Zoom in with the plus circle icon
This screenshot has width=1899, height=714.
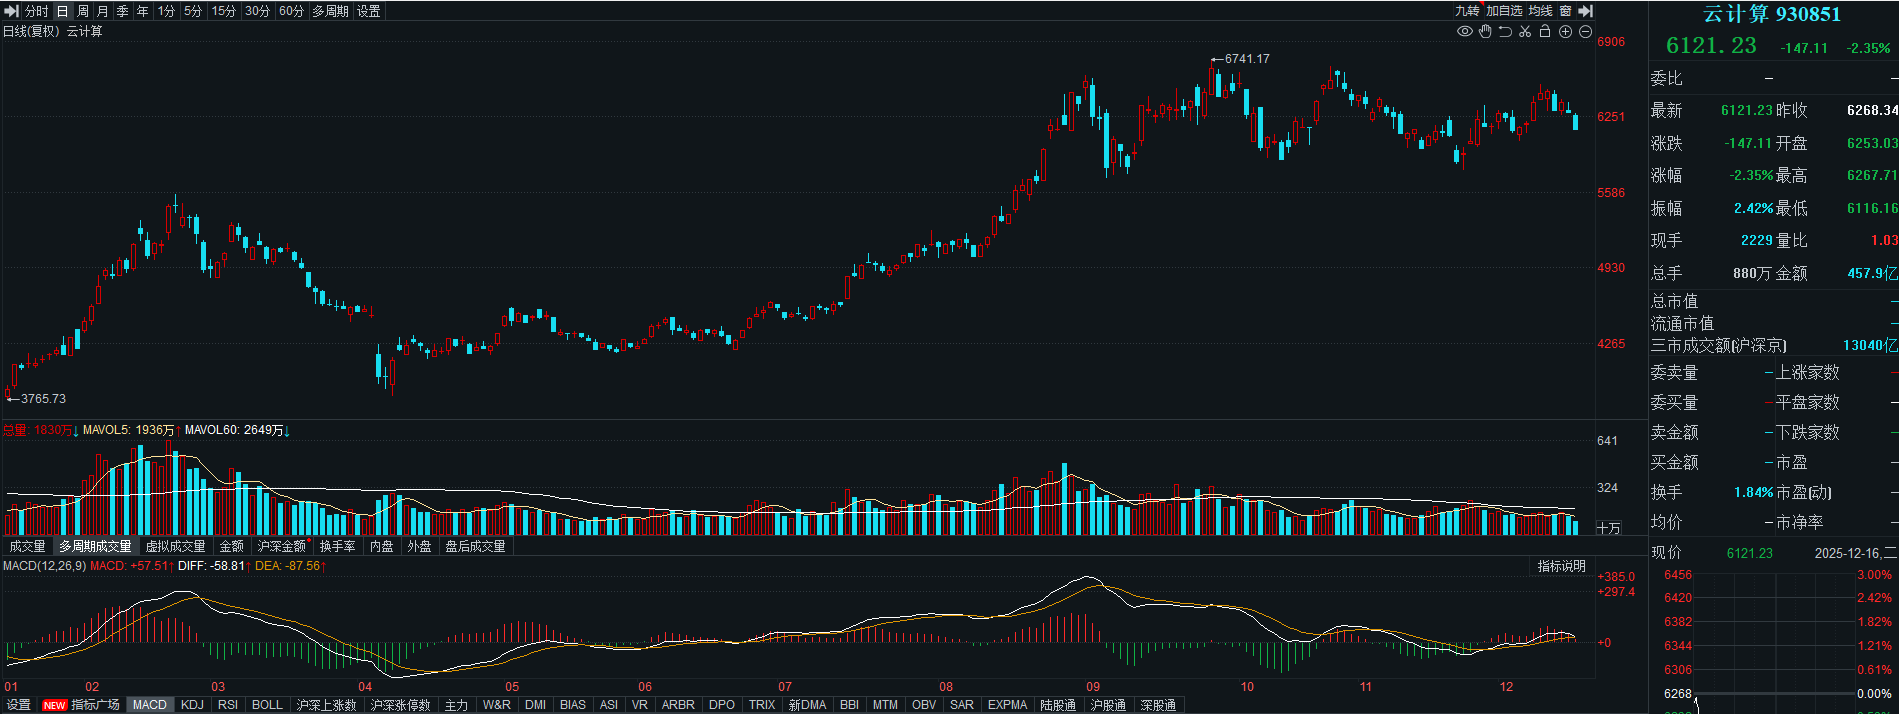1565,32
